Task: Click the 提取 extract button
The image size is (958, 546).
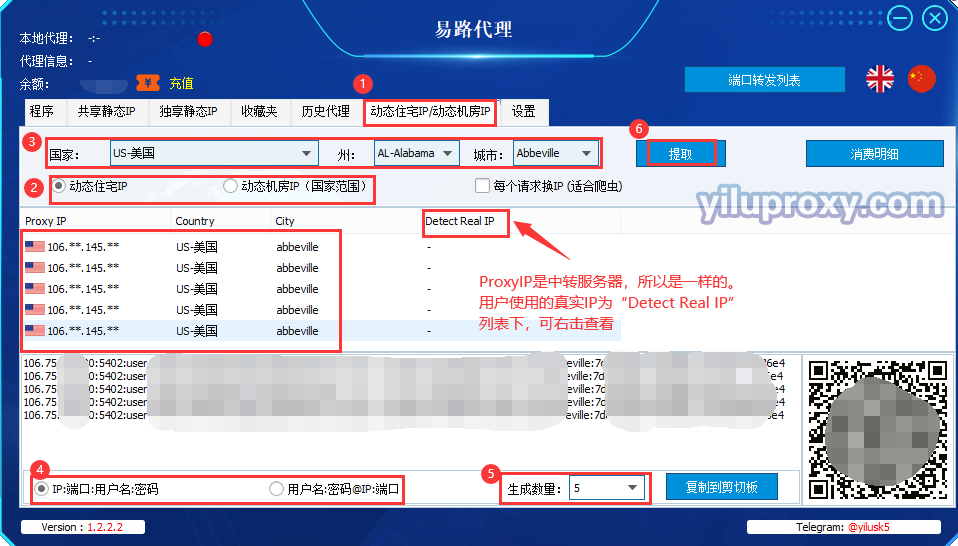Action: (681, 154)
